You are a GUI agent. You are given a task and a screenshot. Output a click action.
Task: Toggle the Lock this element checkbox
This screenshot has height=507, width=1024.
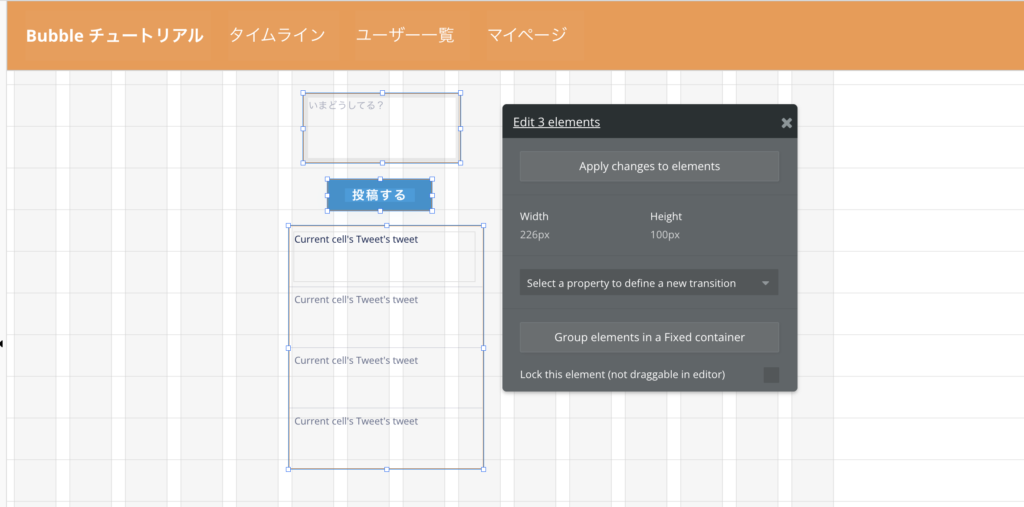[771, 375]
